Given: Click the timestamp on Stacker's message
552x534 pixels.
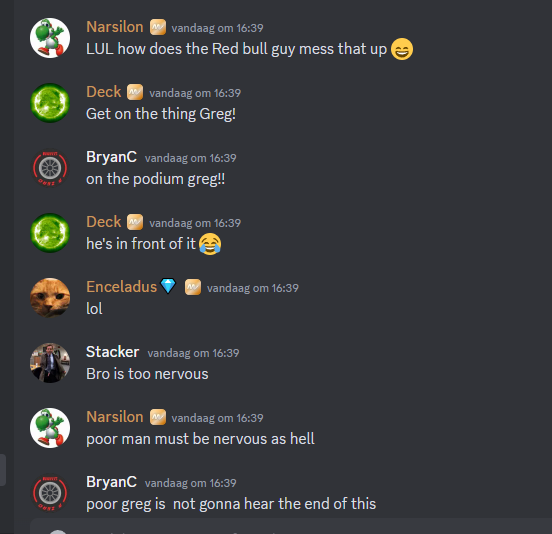Looking at the screenshot, I should click(x=193, y=353).
